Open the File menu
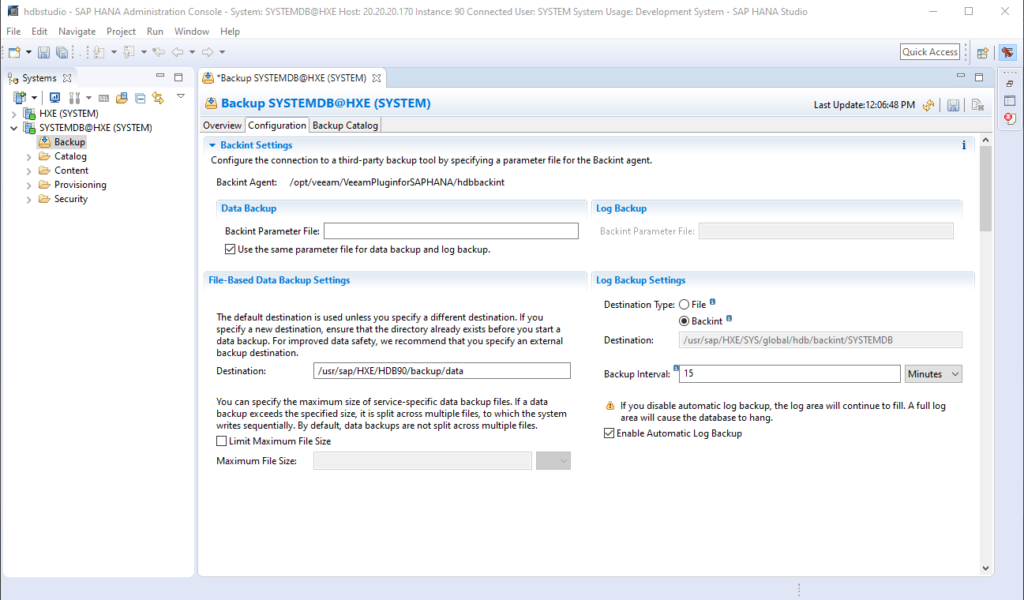This screenshot has height=600, width=1024. [x=13, y=31]
